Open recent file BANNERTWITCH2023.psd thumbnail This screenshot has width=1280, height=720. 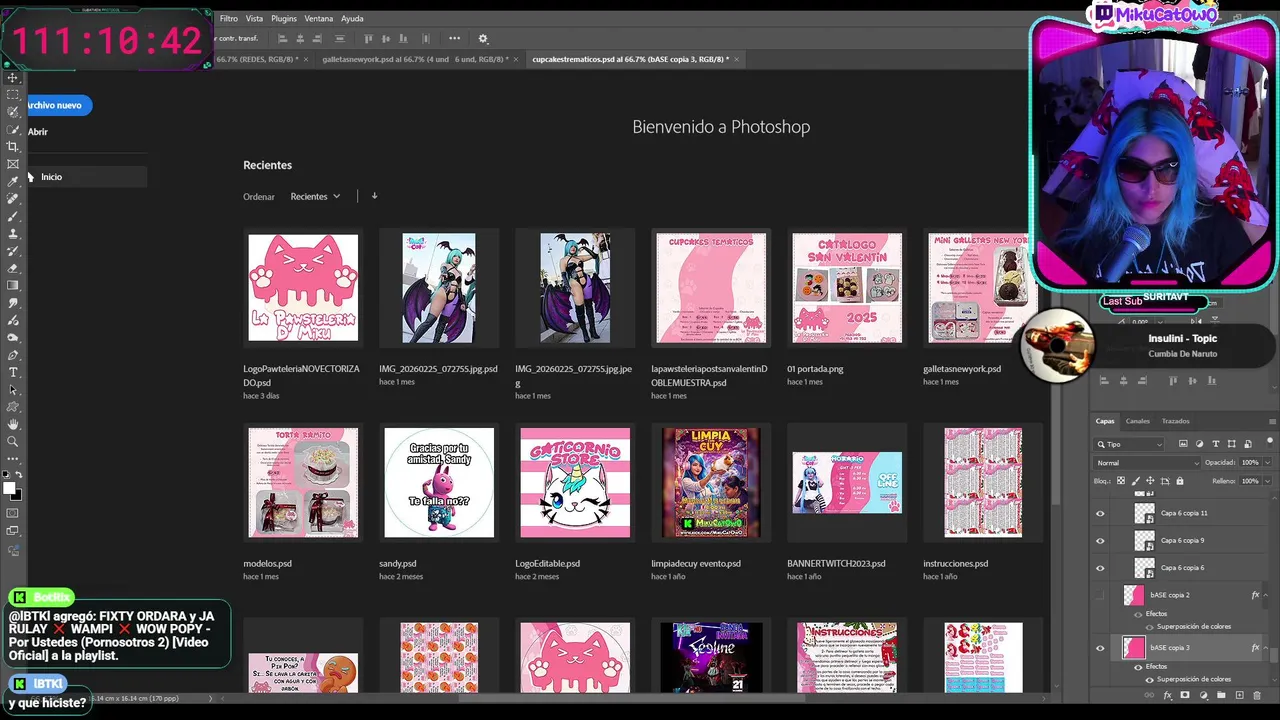(x=847, y=483)
